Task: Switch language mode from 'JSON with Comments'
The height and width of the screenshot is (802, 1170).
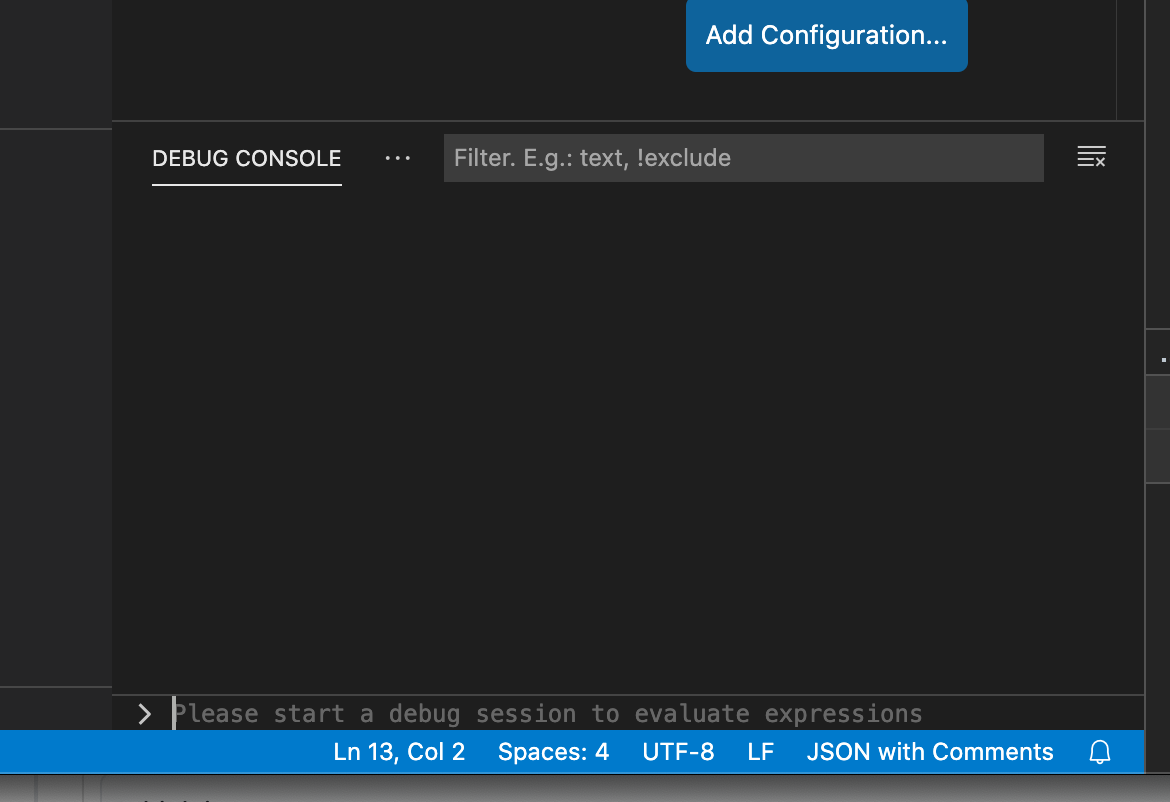Action: coord(929,752)
